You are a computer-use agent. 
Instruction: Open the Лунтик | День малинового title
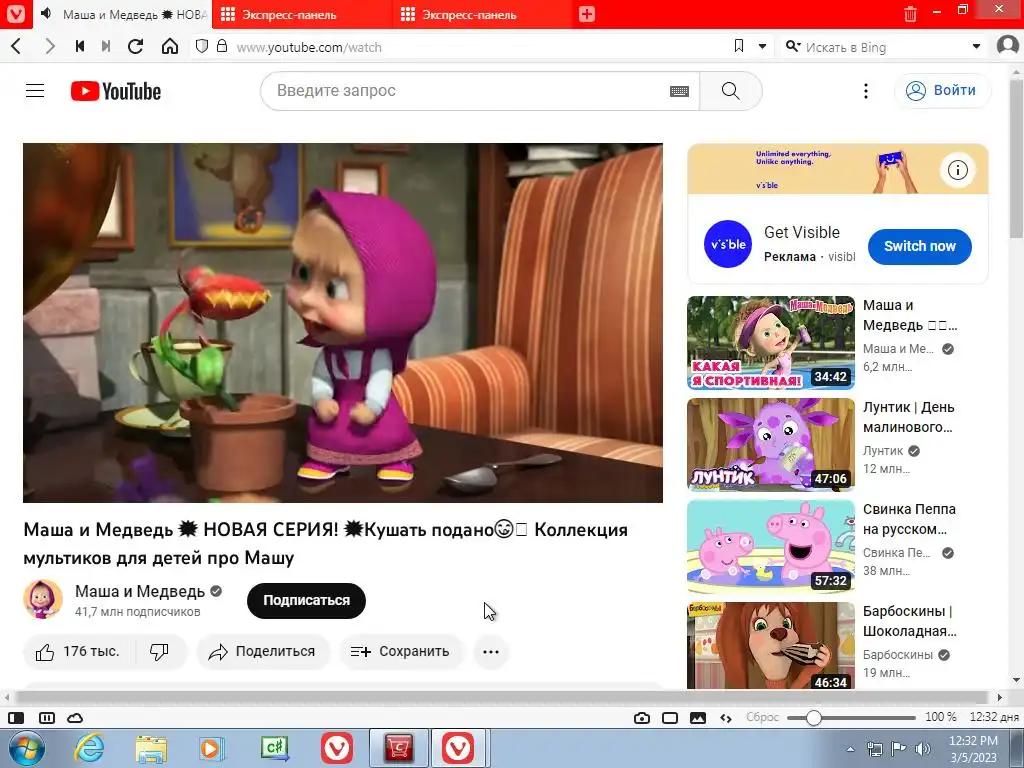[908, 417]
